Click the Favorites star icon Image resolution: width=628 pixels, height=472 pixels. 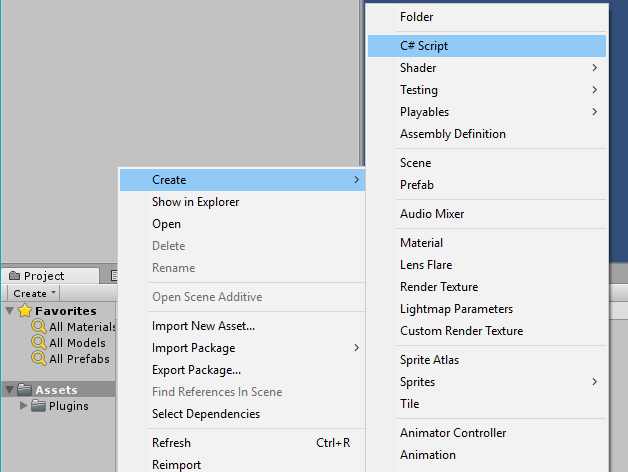coord(25,311)
